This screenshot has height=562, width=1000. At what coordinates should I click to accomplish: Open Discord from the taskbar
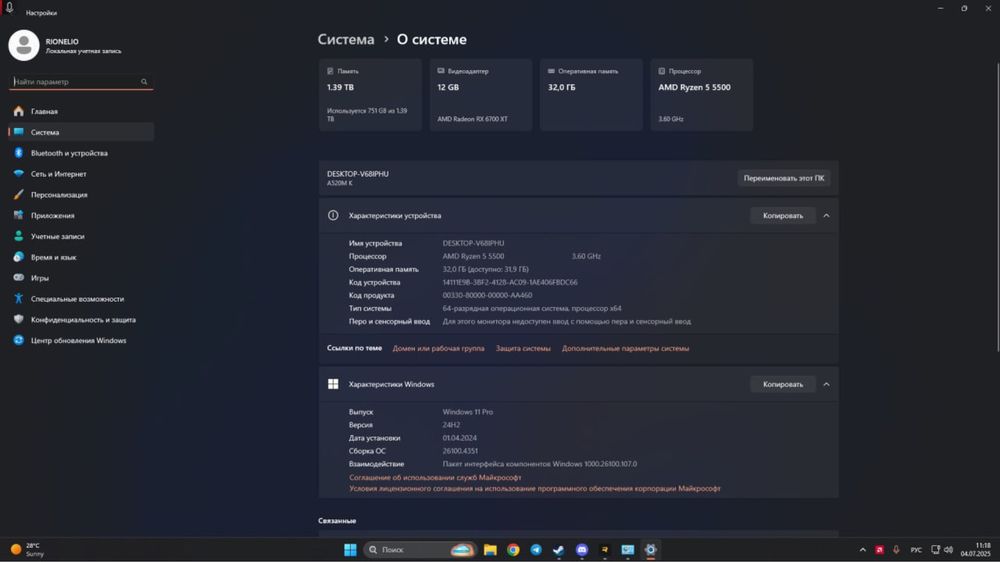coord(582,550)
